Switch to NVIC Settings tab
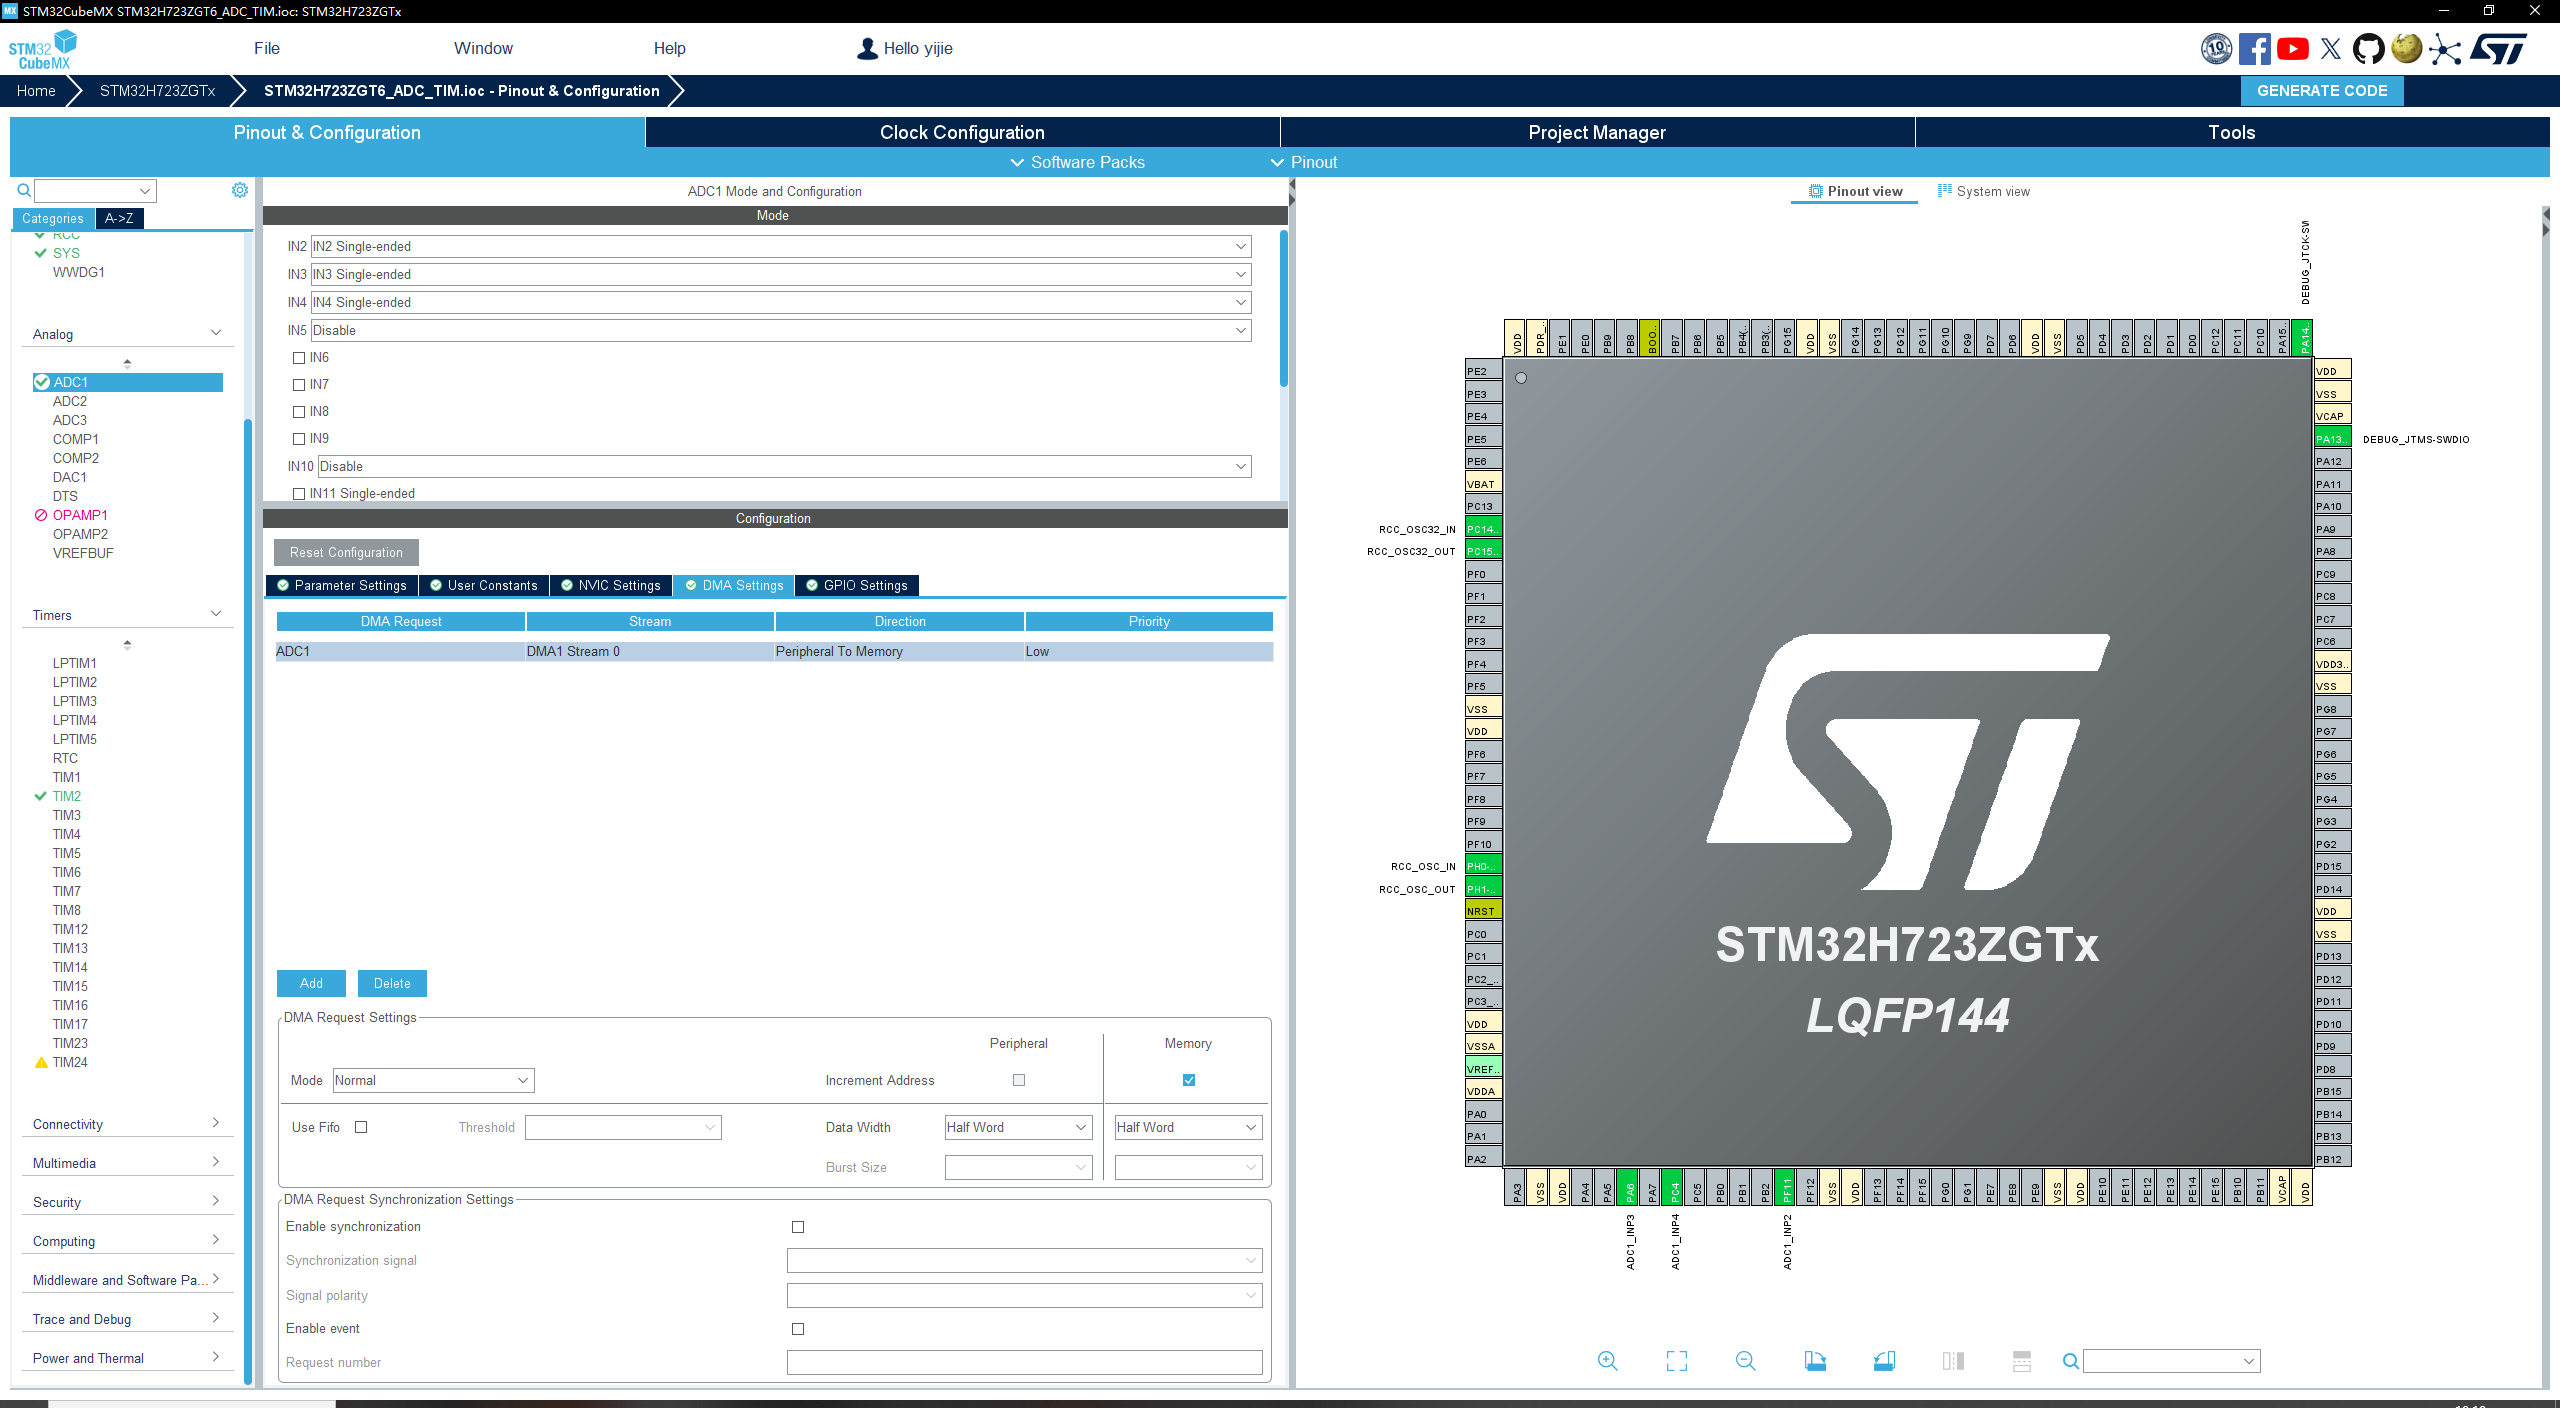This screenshot has height=1408, width=2560. click(611, 585)
